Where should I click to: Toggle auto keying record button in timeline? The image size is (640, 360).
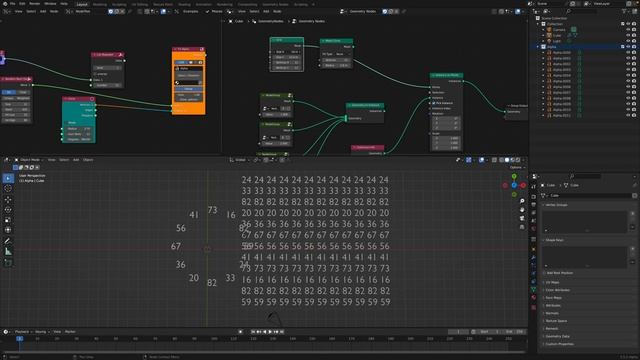click(x=240, y=332)
